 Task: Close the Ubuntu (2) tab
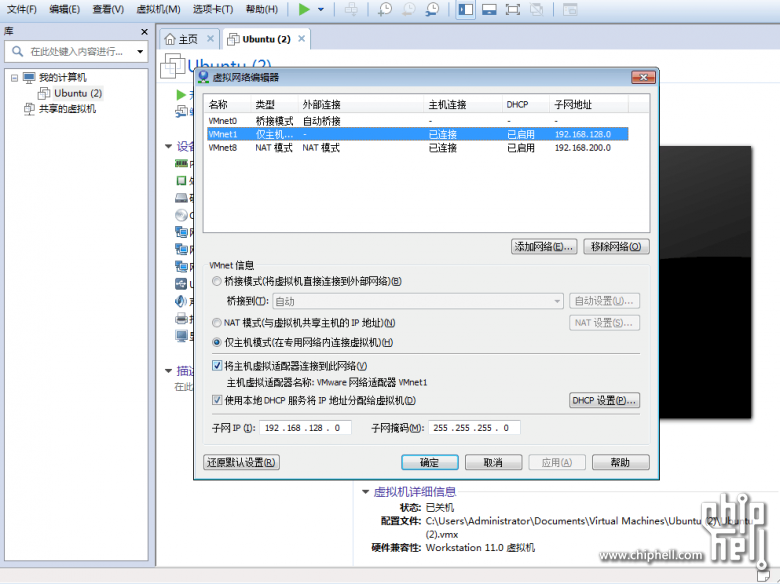[301, 39]
